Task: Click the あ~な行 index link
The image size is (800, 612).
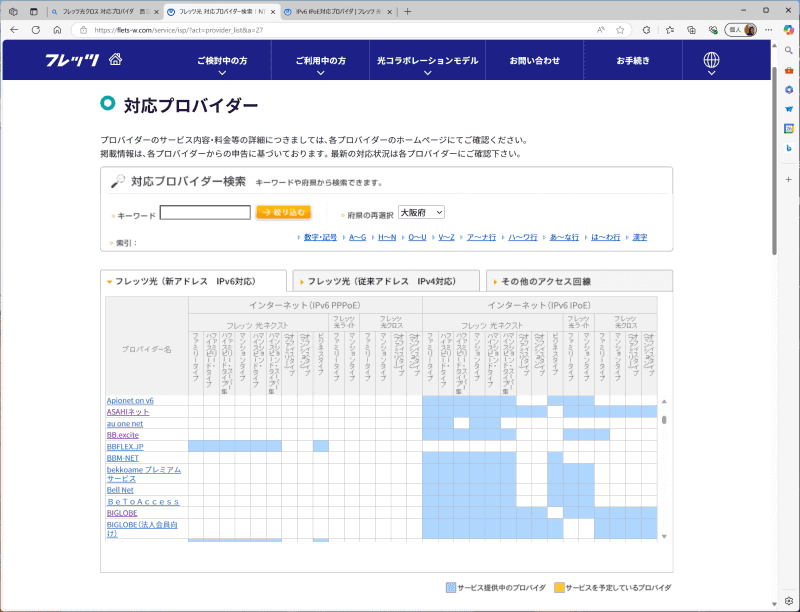Action: (x=564, y=237)
